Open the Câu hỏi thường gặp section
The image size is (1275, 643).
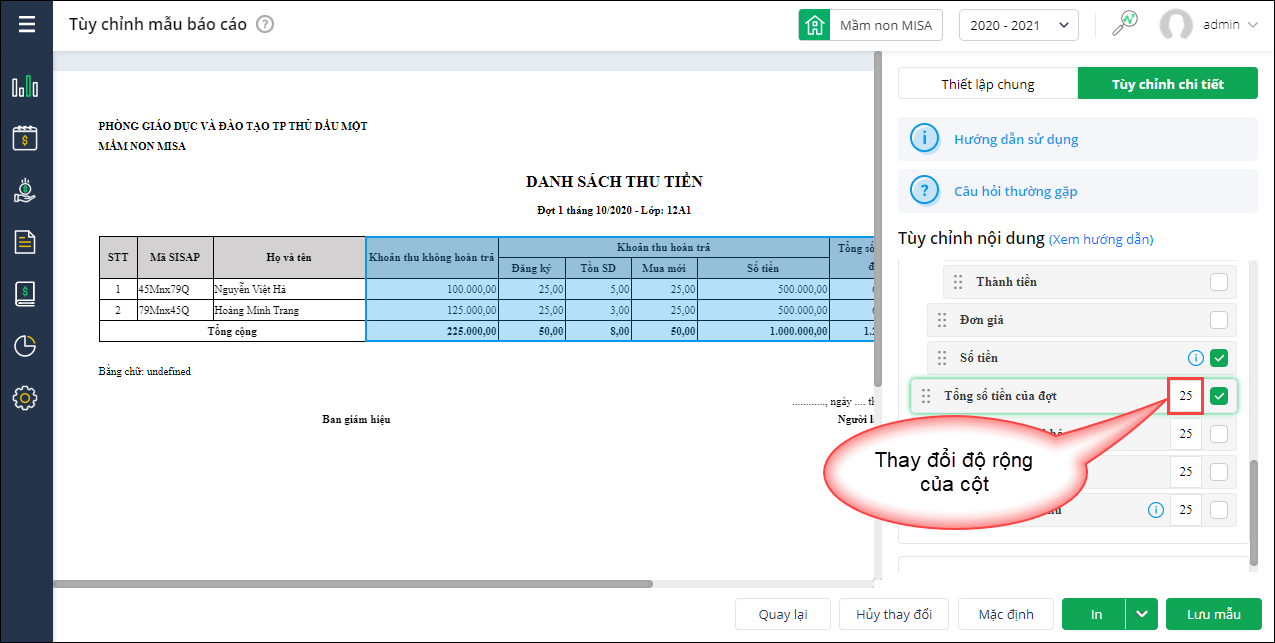[1078, 191]
